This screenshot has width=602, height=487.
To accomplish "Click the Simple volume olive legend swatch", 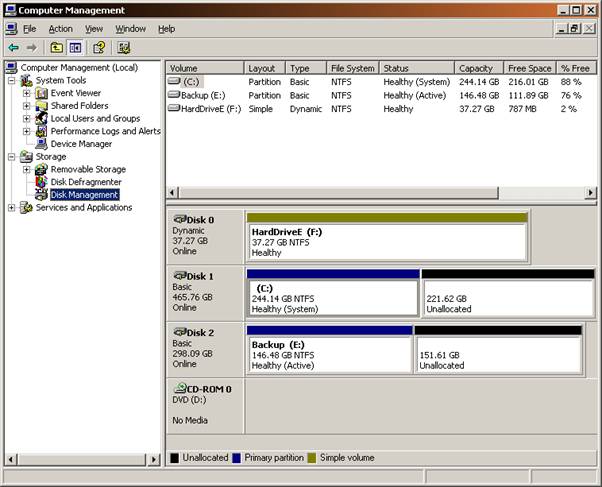I will (x=312, y=458).
